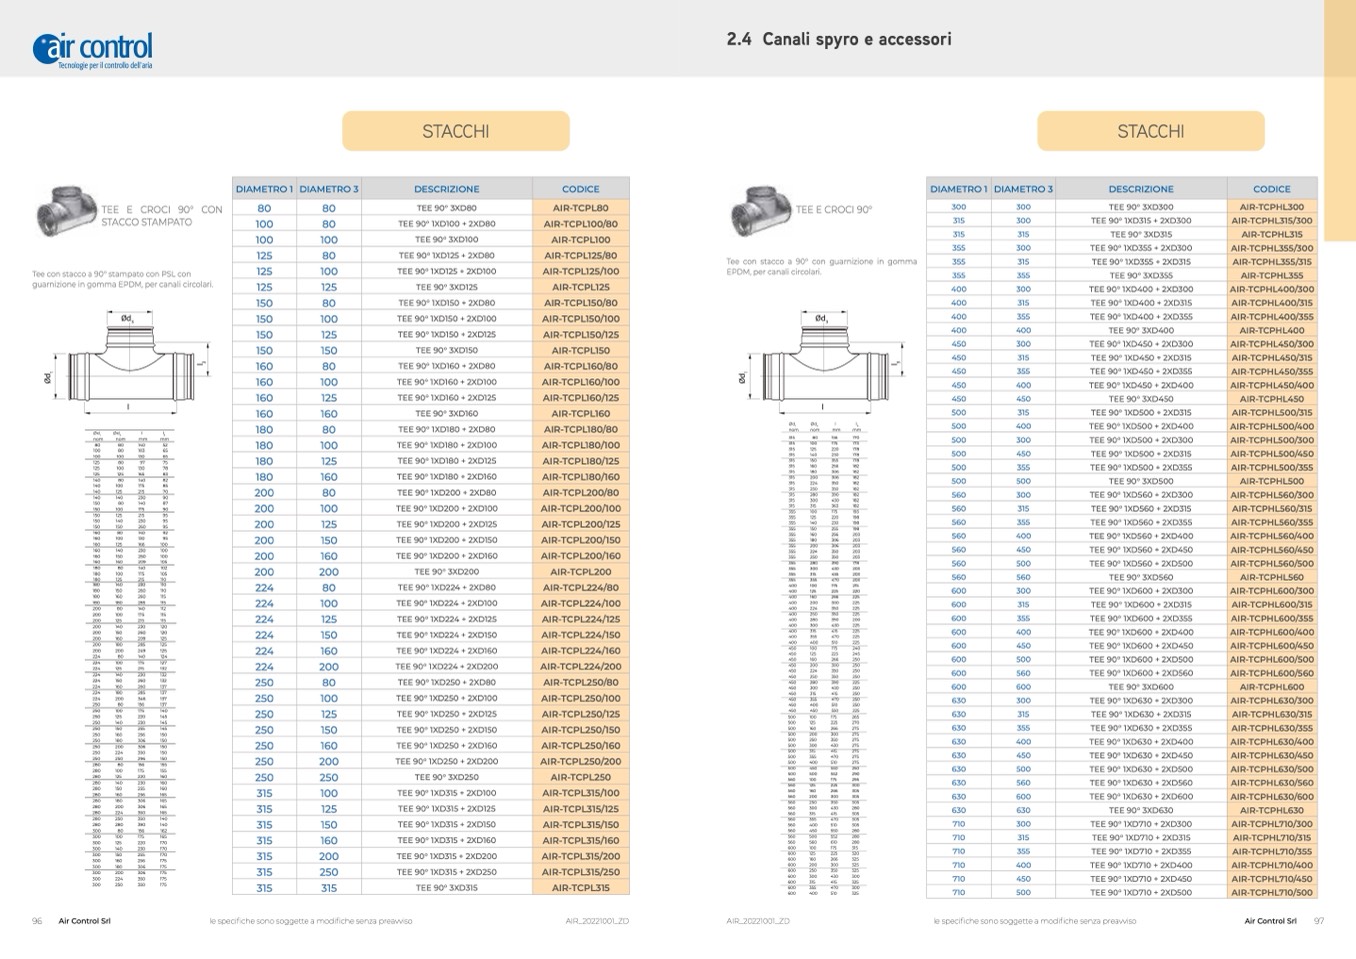Select the right page STACCHI banner
1356x959 pixels.
(1150, 131)
